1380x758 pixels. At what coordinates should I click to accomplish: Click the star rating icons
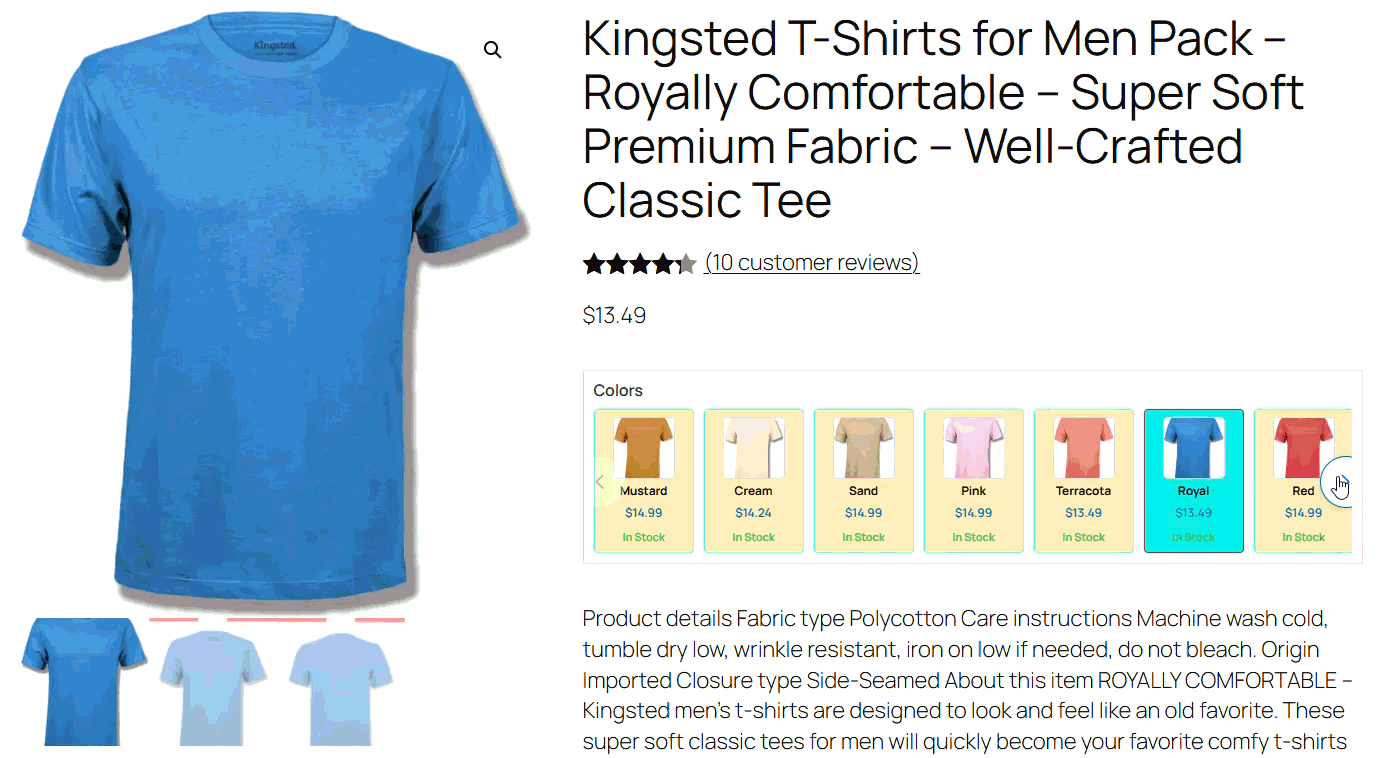[639, 264]
